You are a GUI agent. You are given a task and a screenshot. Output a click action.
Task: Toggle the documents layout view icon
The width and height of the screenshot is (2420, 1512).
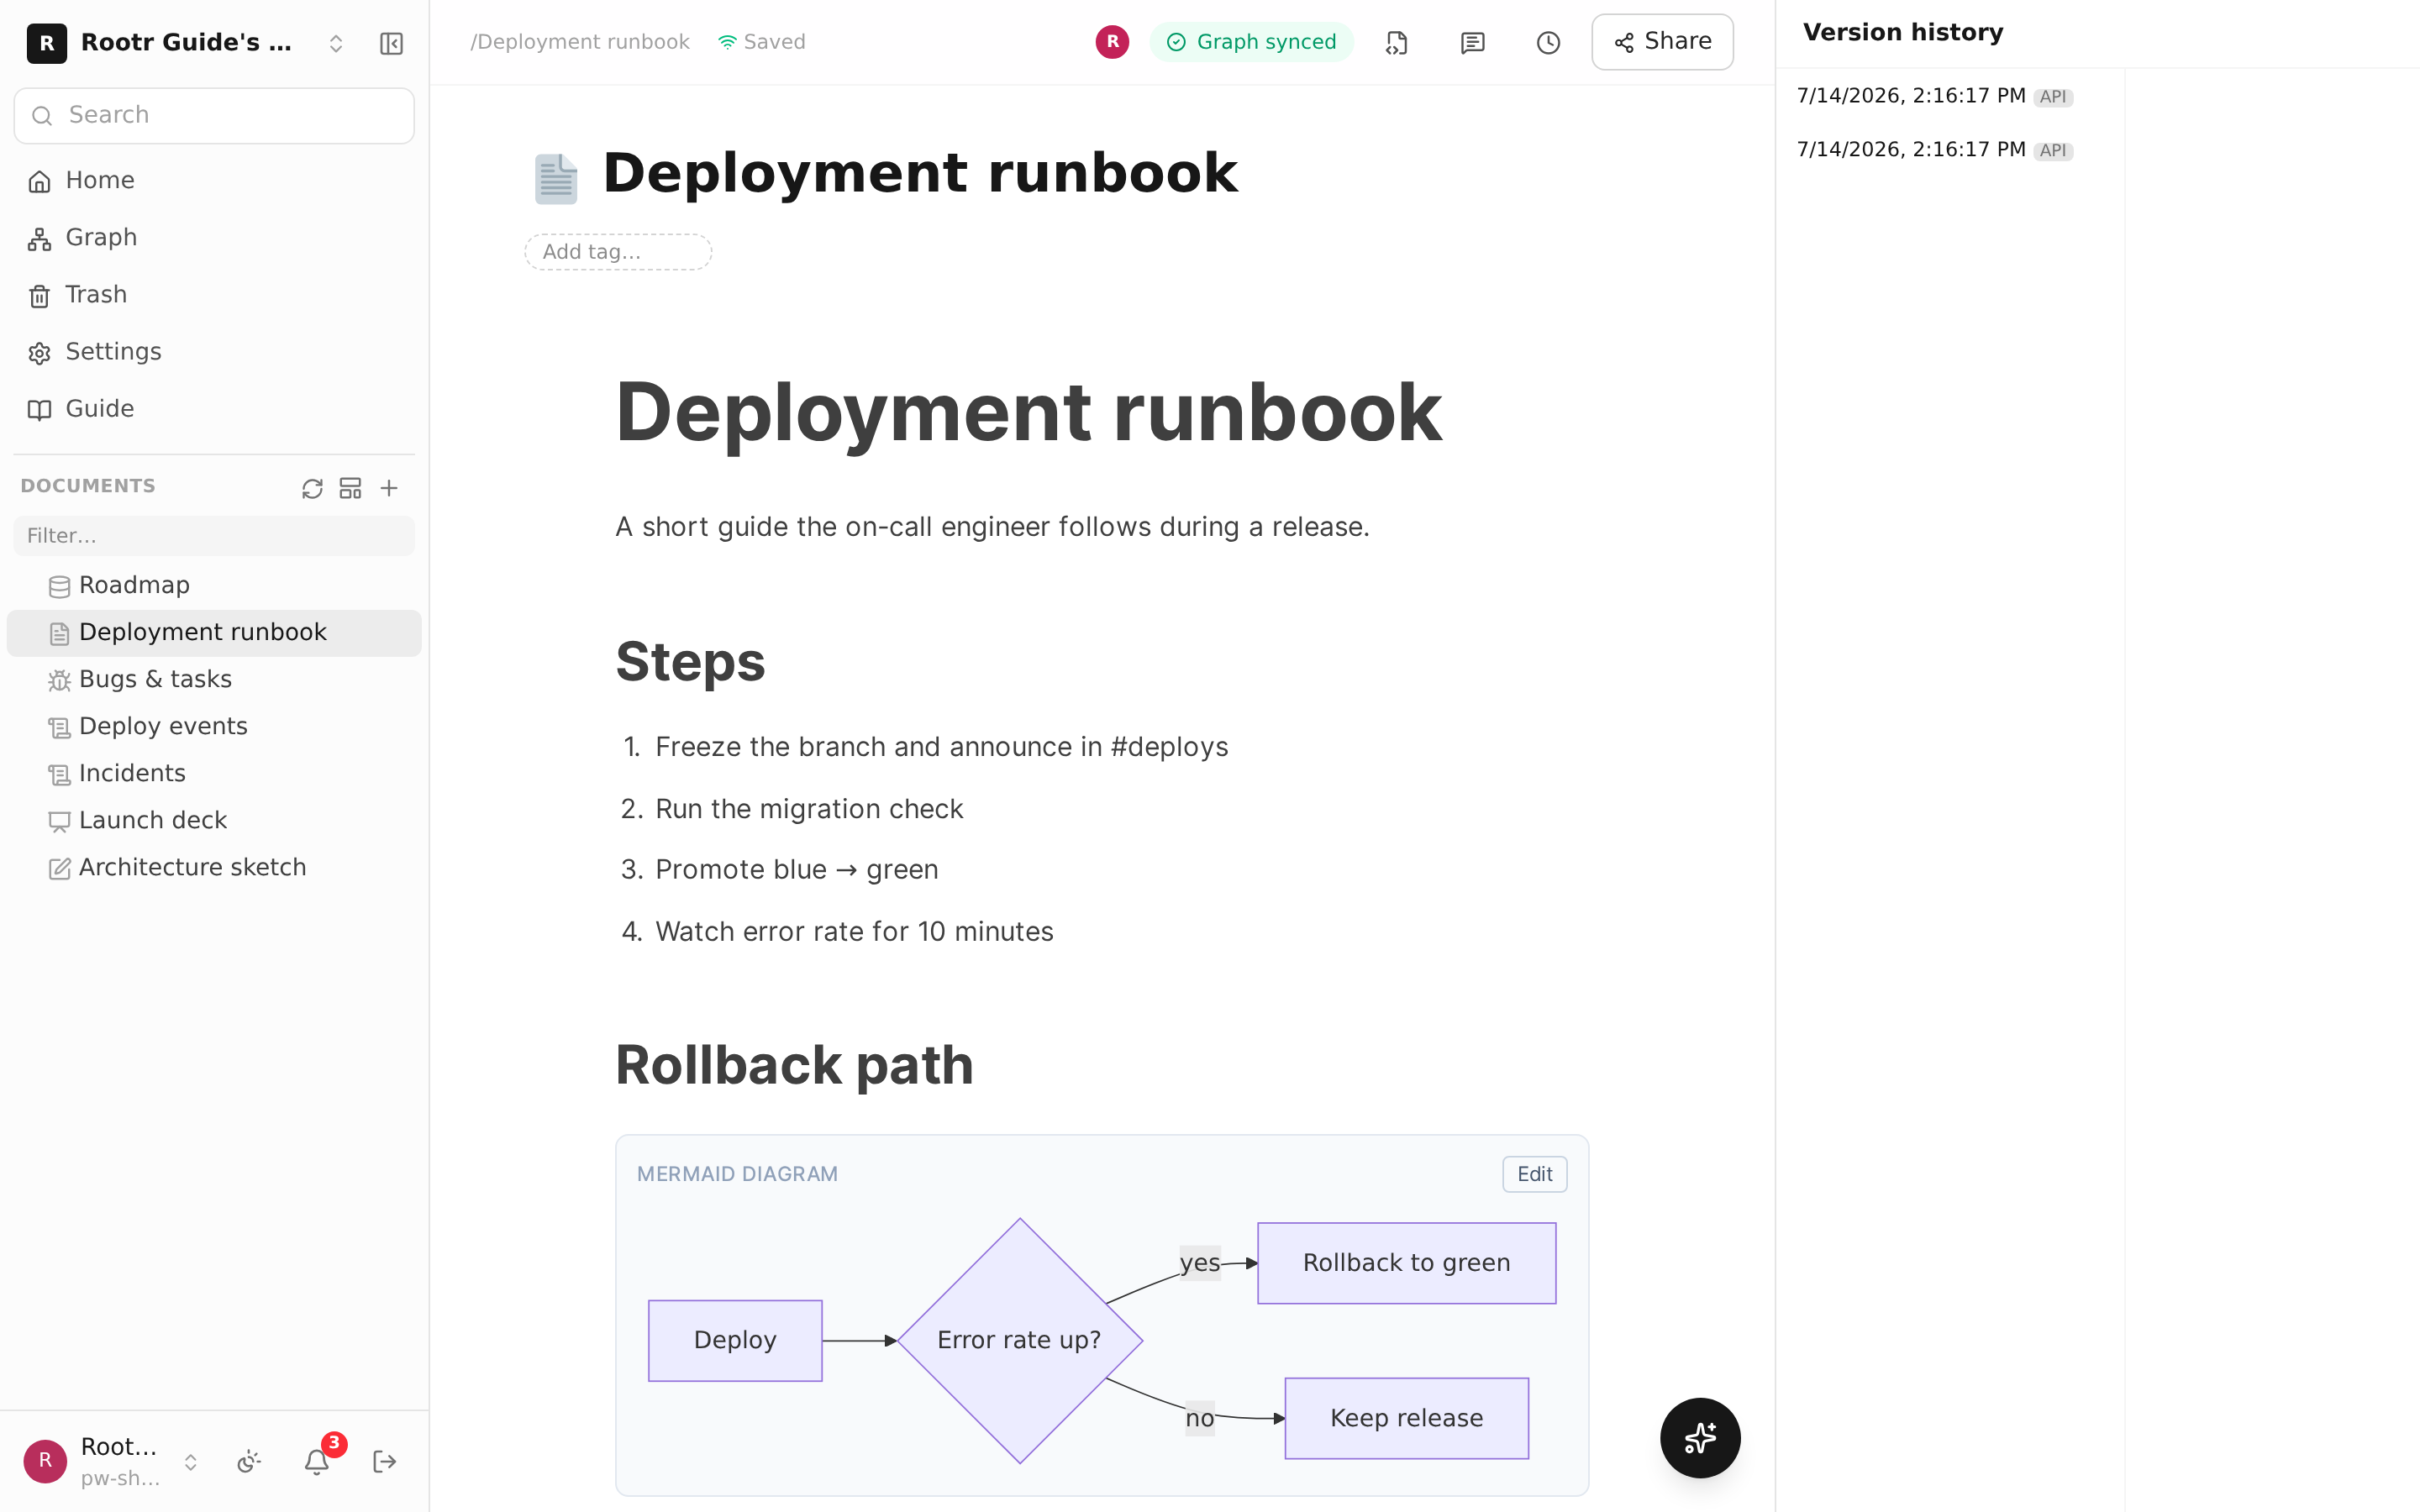click(x=350, y=488)
